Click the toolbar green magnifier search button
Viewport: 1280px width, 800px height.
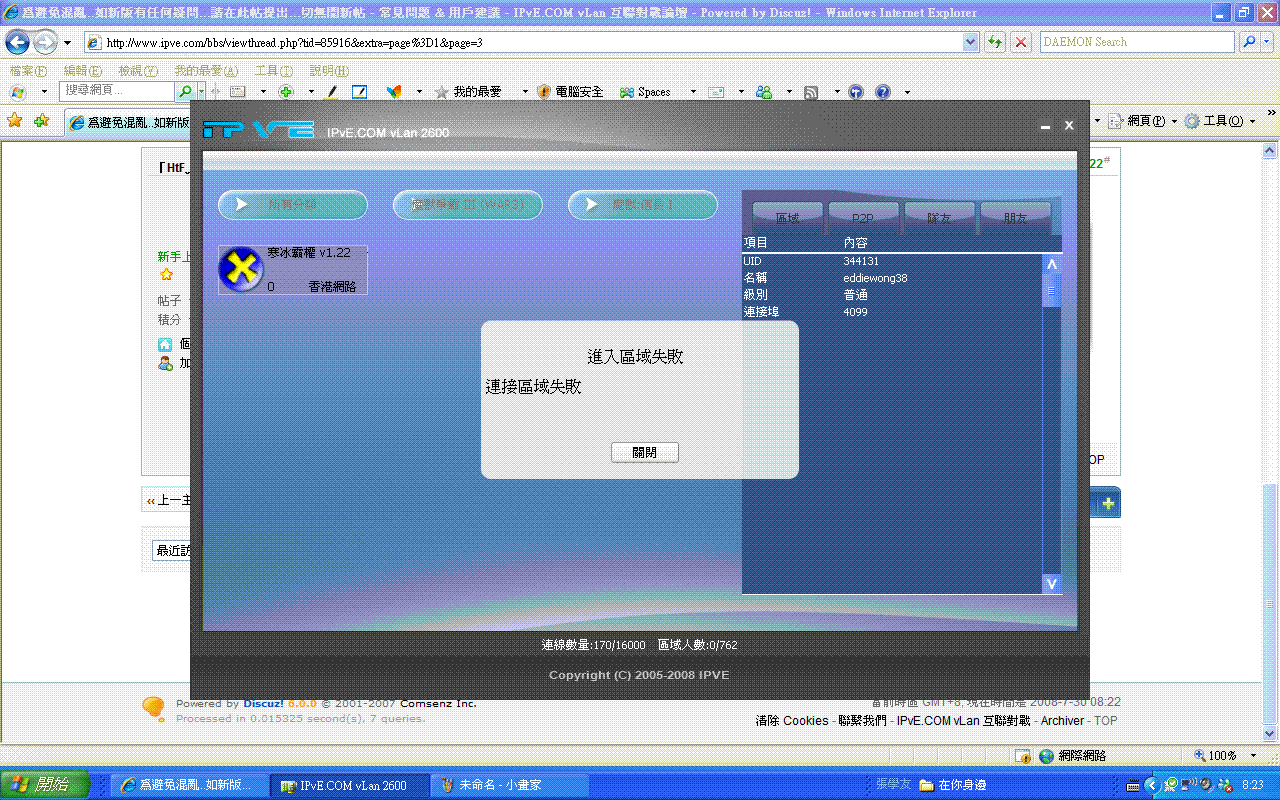[x=186, y=91]
